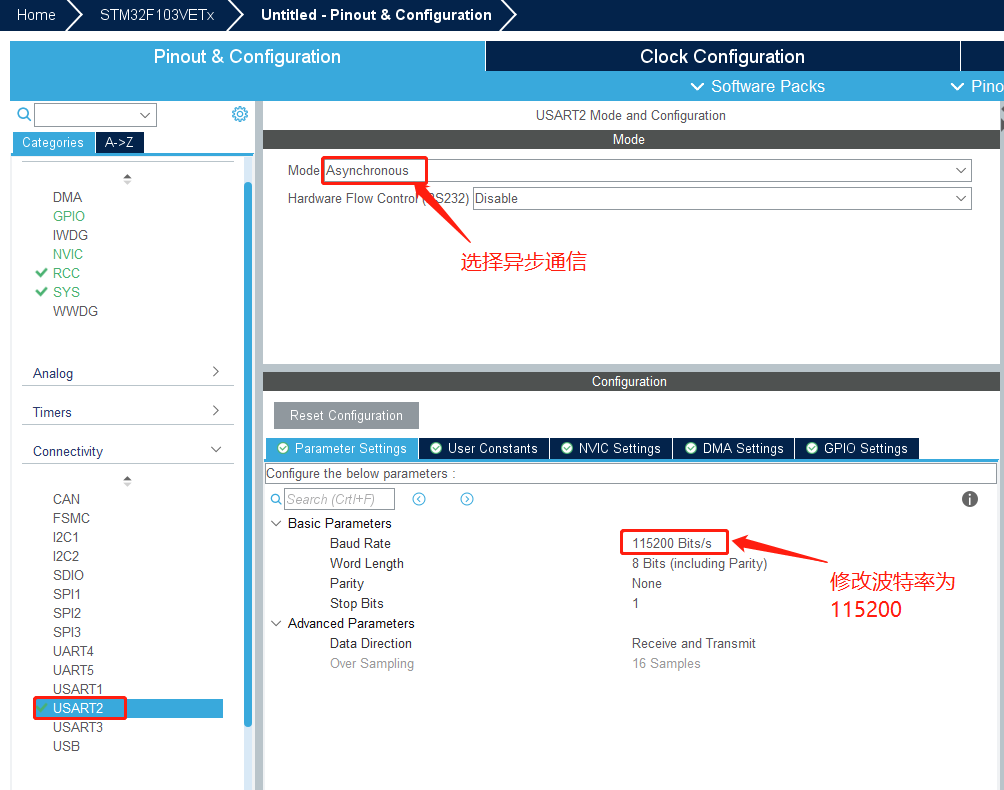
Task: Collapse the System Core list arrow
Action: [127, 179]
